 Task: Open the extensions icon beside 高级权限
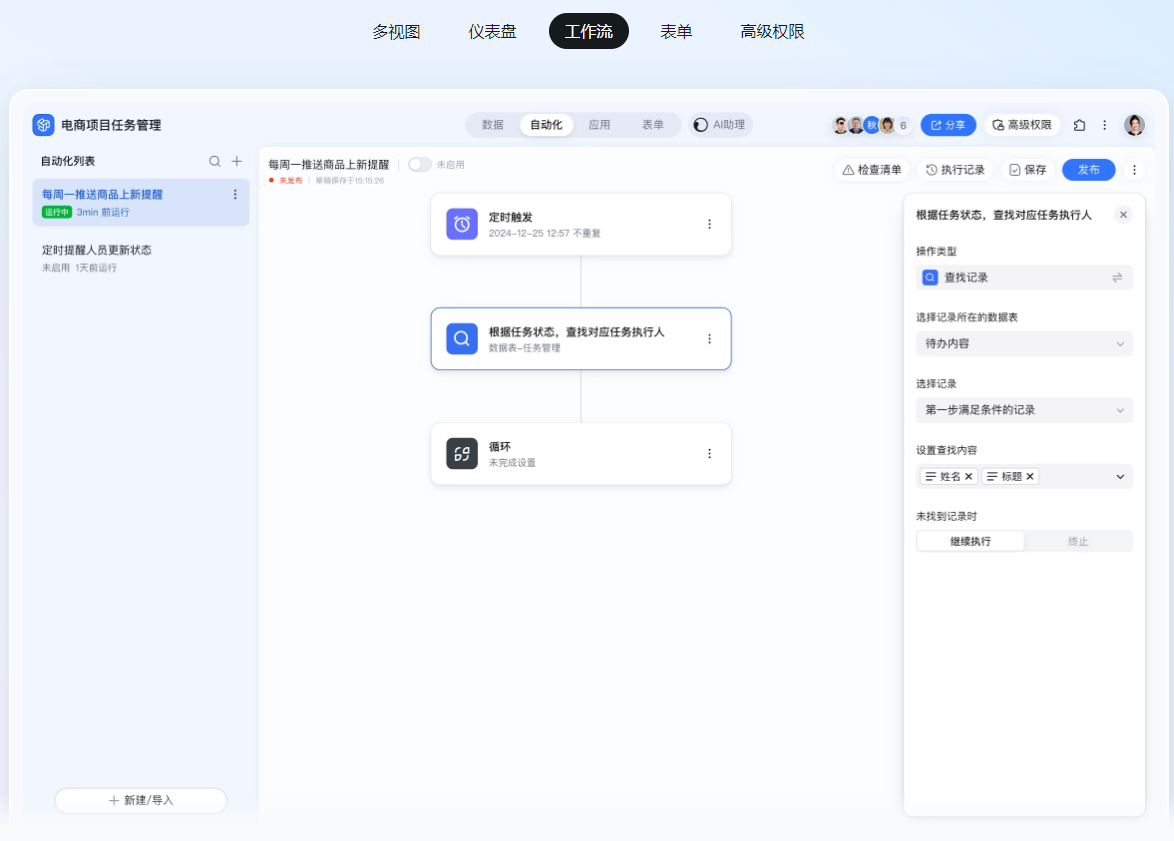point(1079,125)
